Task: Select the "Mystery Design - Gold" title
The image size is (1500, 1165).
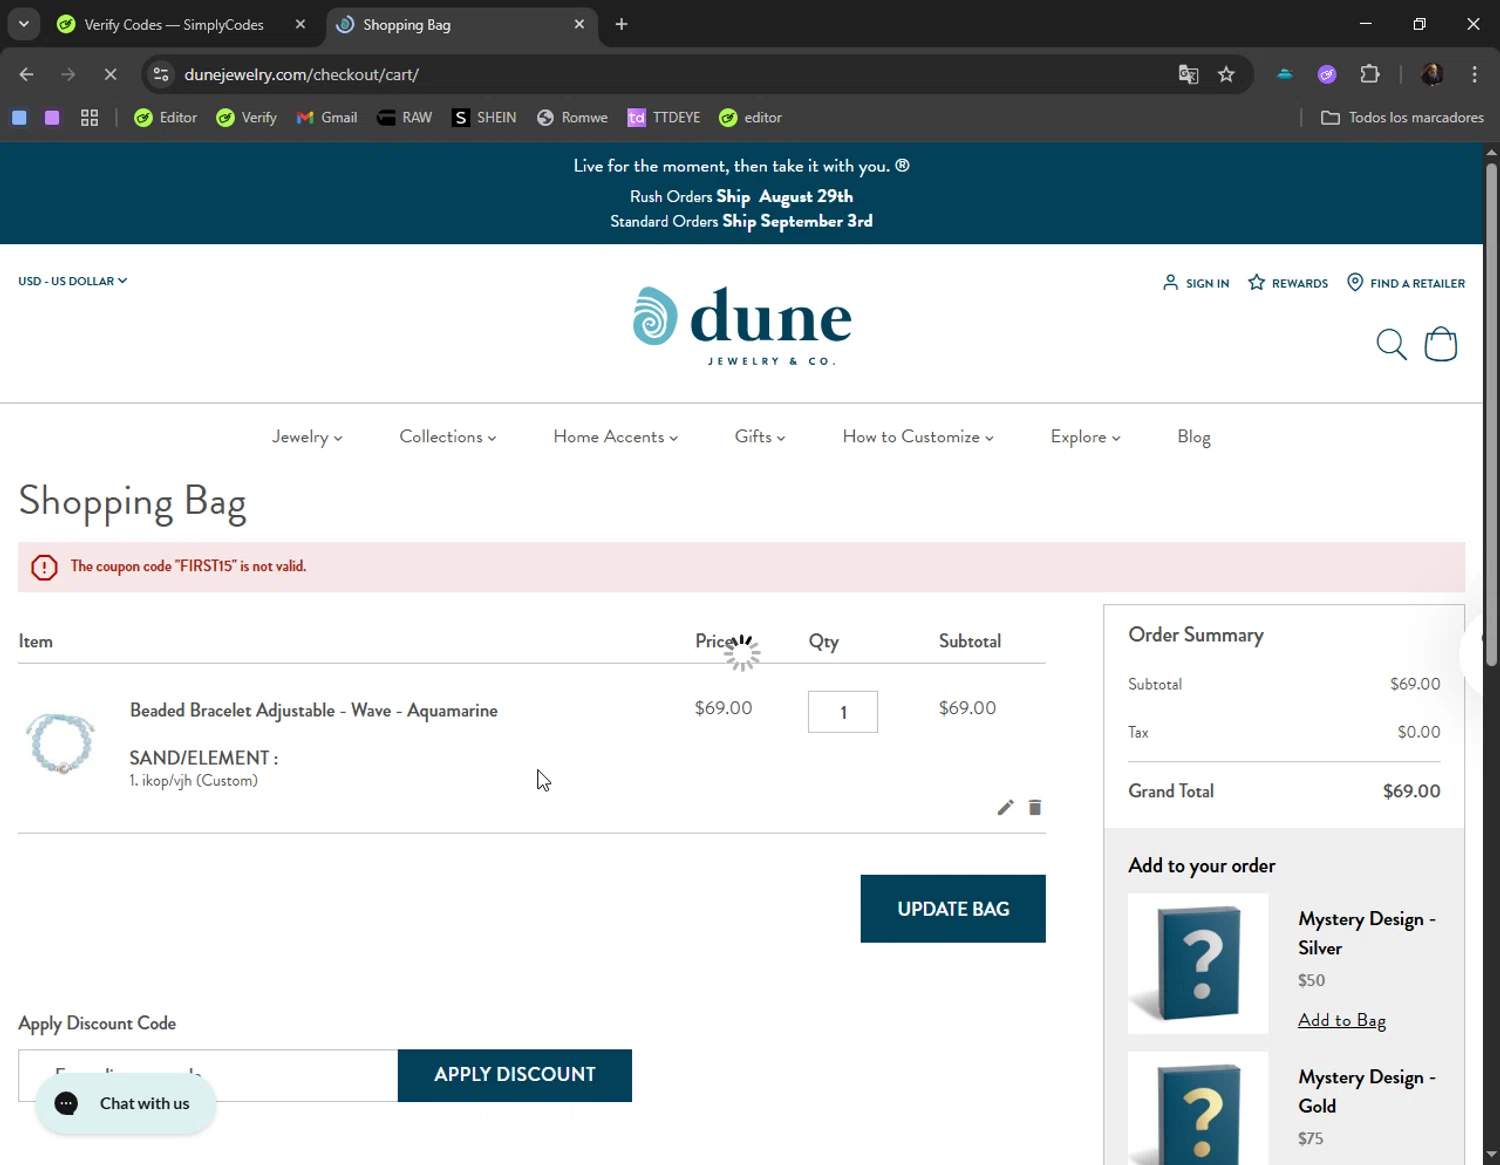Action: (1367, 1091)
